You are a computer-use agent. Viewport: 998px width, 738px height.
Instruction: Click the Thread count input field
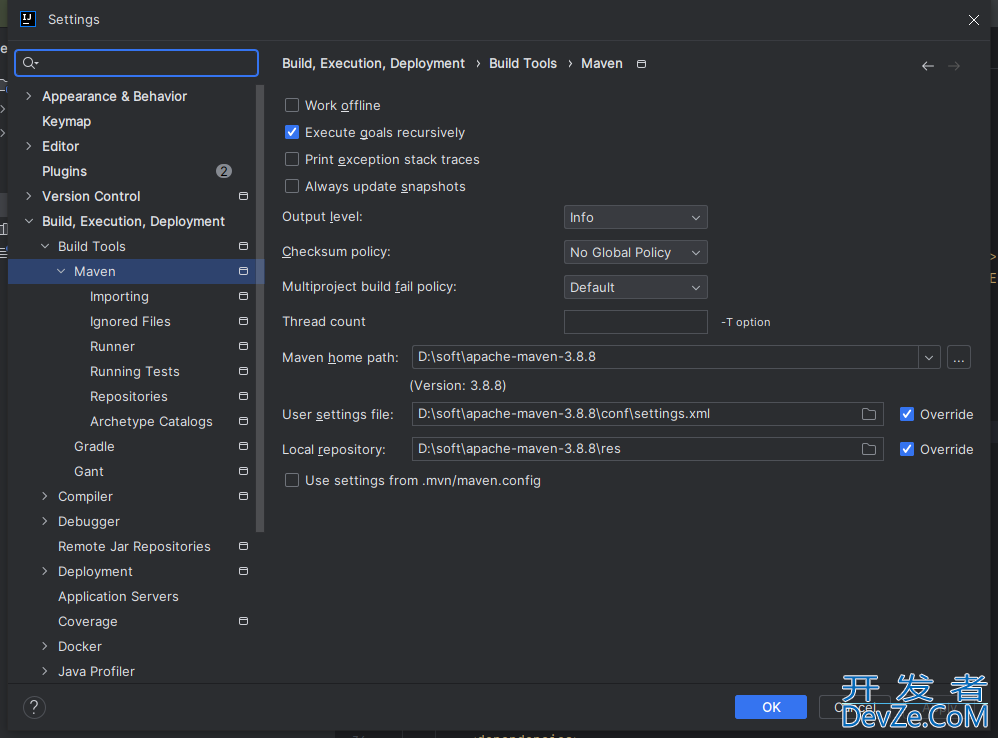click(x=635, y=322)
